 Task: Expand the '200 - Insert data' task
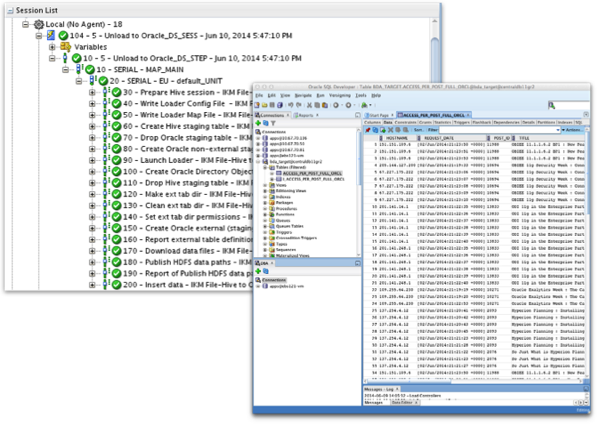[92, 285]
